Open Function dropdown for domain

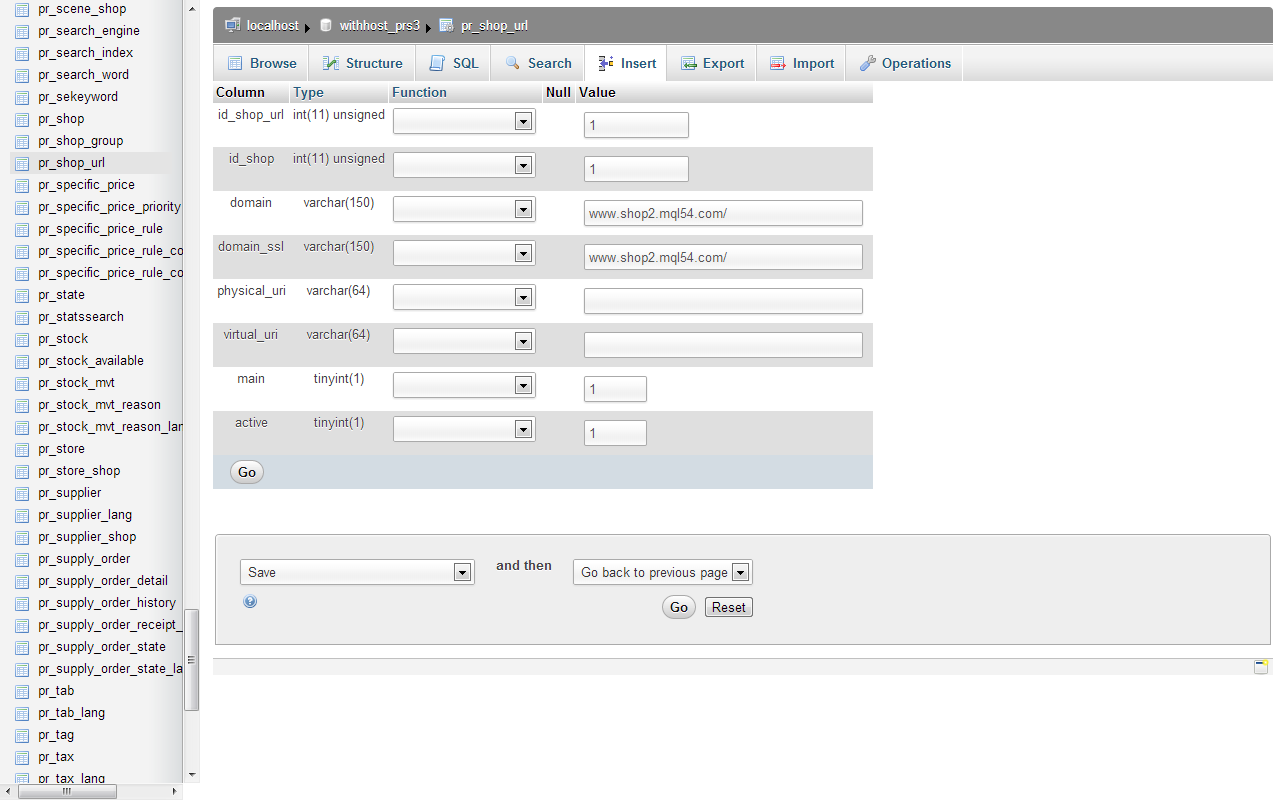[x=464, y=209]
